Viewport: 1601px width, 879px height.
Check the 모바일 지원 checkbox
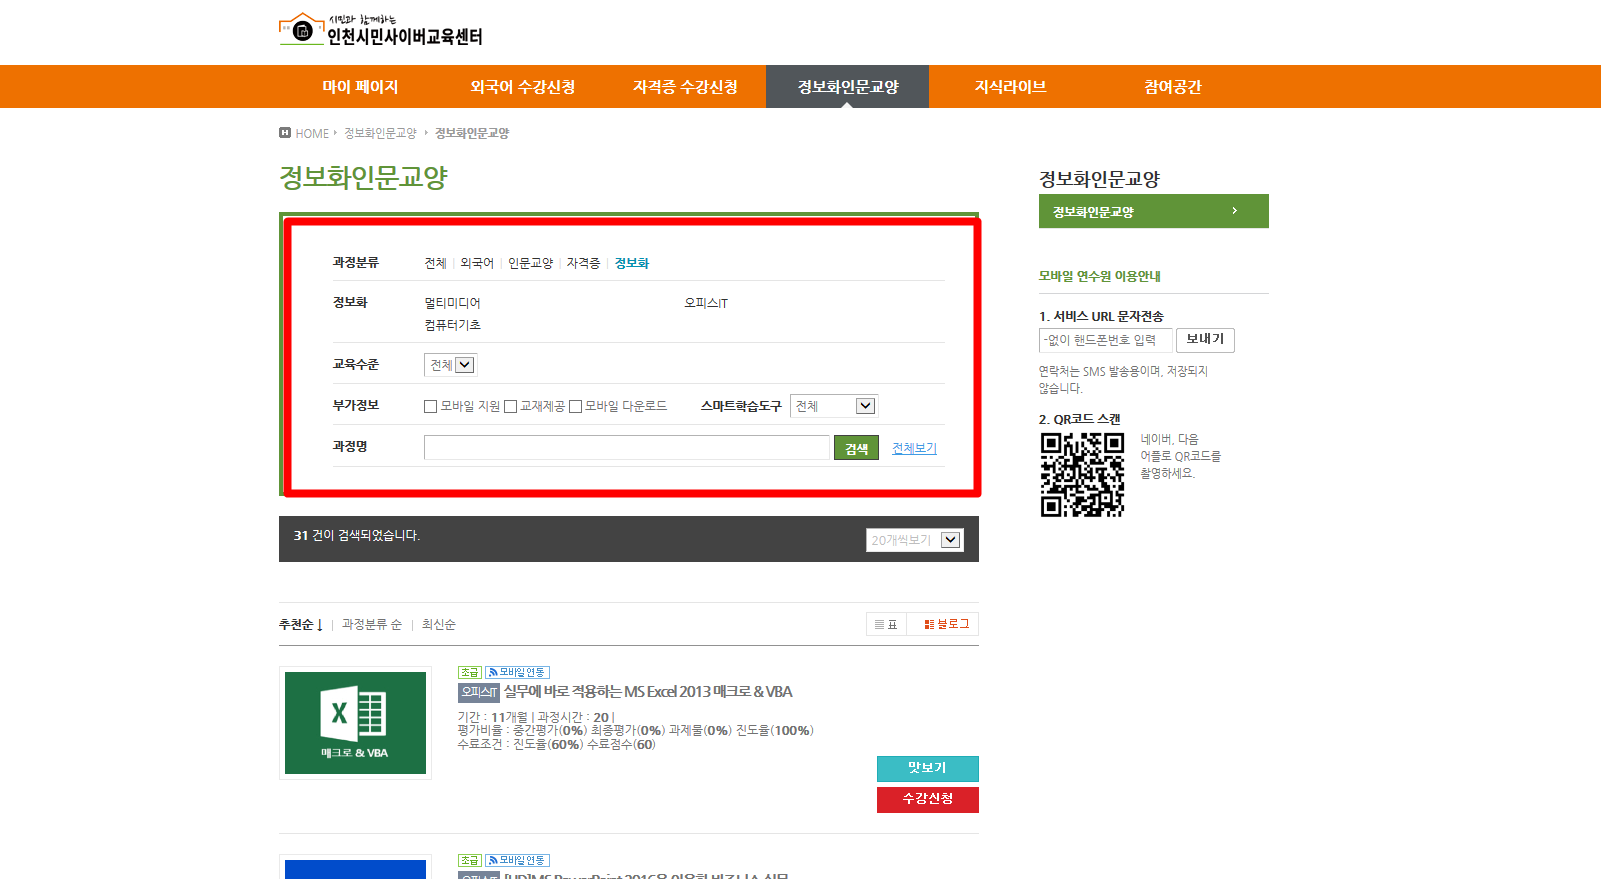coord(430,406)
